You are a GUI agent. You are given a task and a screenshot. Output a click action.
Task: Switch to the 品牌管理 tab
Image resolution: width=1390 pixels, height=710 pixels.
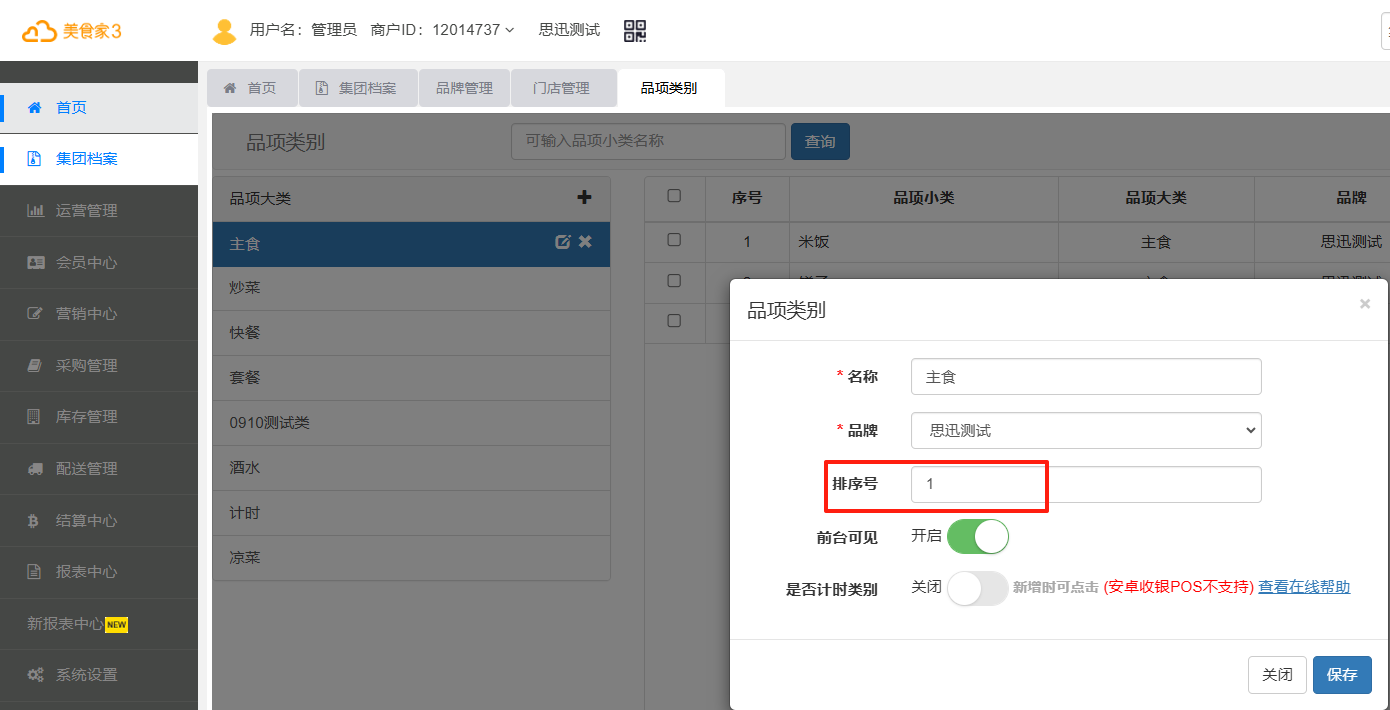464,88
